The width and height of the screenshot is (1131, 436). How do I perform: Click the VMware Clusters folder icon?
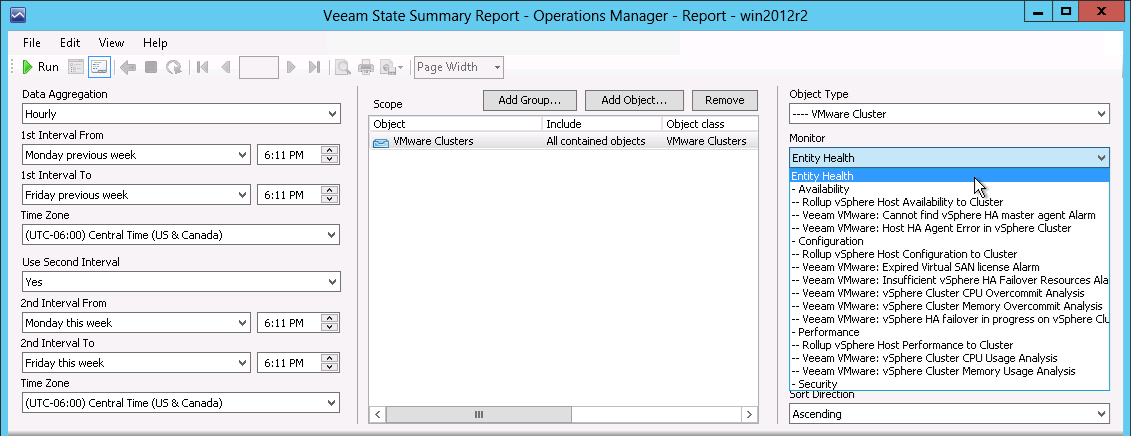point(381,142)
